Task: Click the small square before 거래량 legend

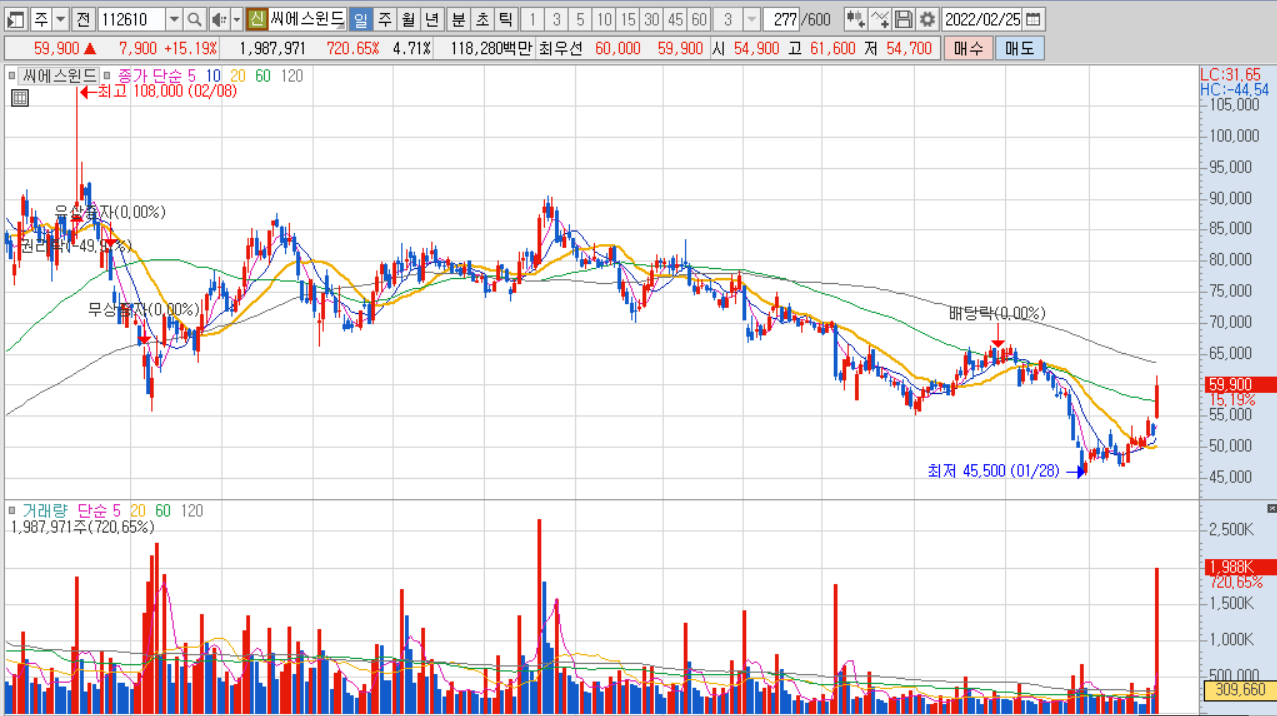Action: 11,511
